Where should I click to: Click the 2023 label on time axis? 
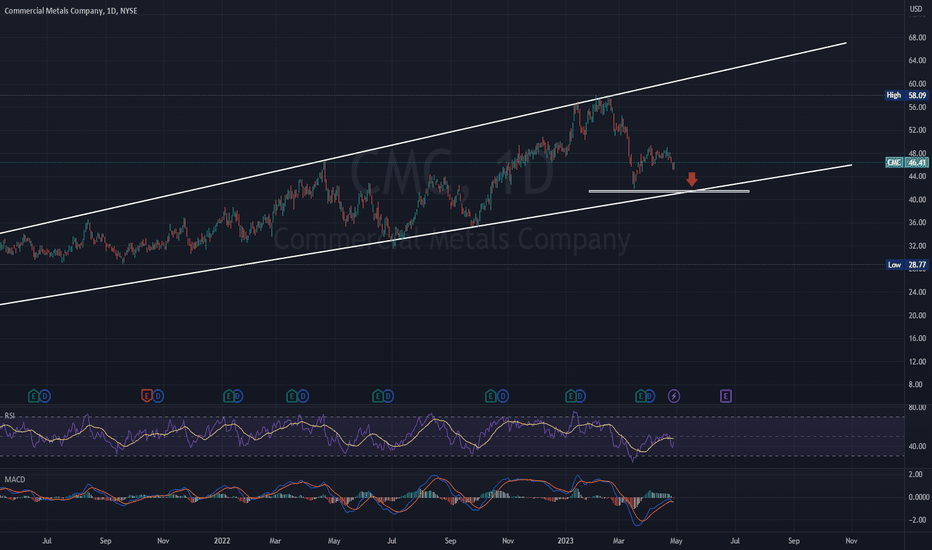[x=565, y=541]
